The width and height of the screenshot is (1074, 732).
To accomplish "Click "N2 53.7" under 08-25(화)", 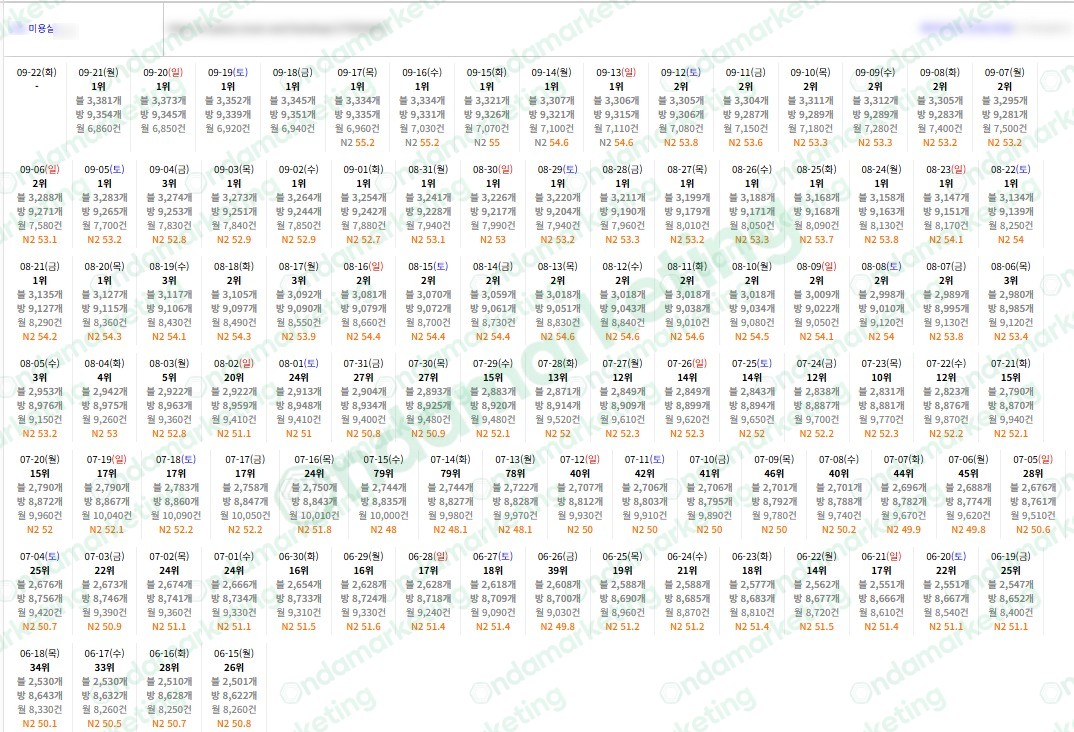I will [816, 240].
